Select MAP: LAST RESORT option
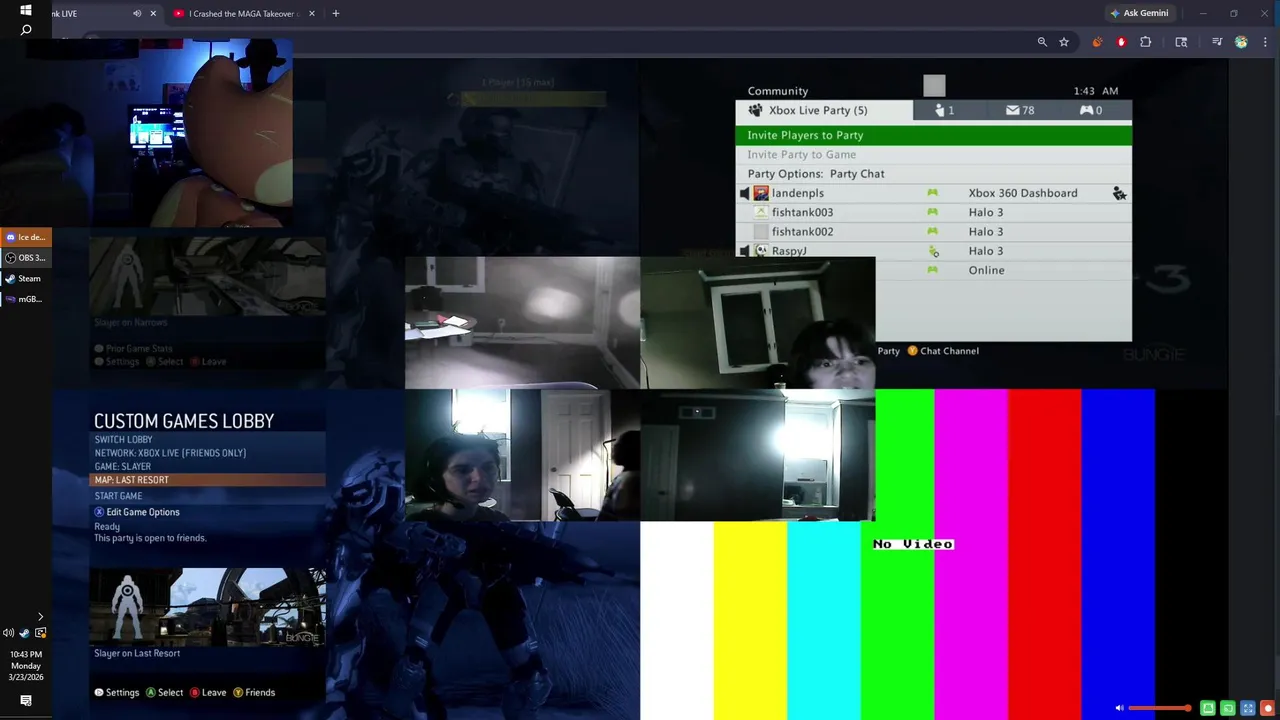 [x=208, y=480]
